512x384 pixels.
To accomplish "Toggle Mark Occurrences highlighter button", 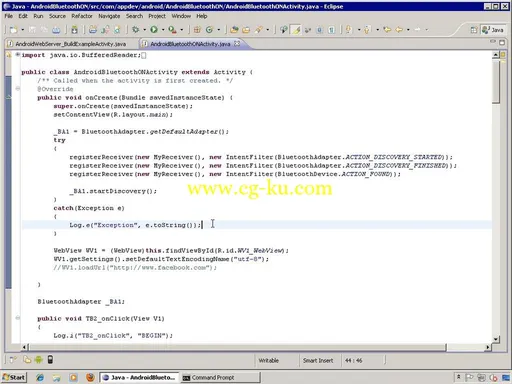I will (x=296, y=30).
